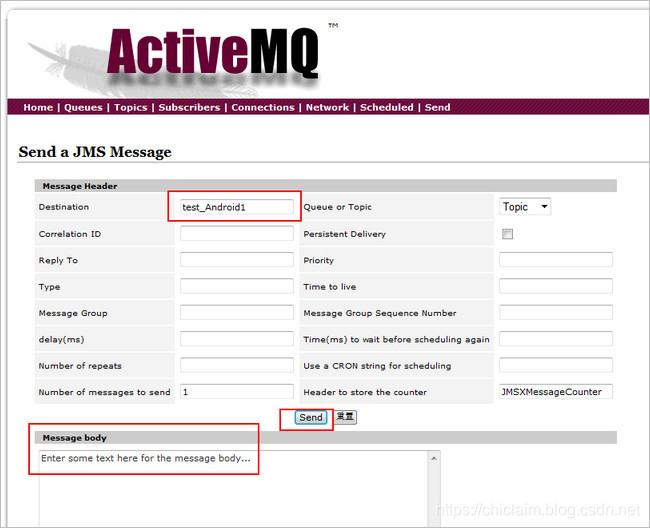Toggle the Persistent Delivery checkbox
Viewport: 650px width, 528px height.
(x=507, y=234)
